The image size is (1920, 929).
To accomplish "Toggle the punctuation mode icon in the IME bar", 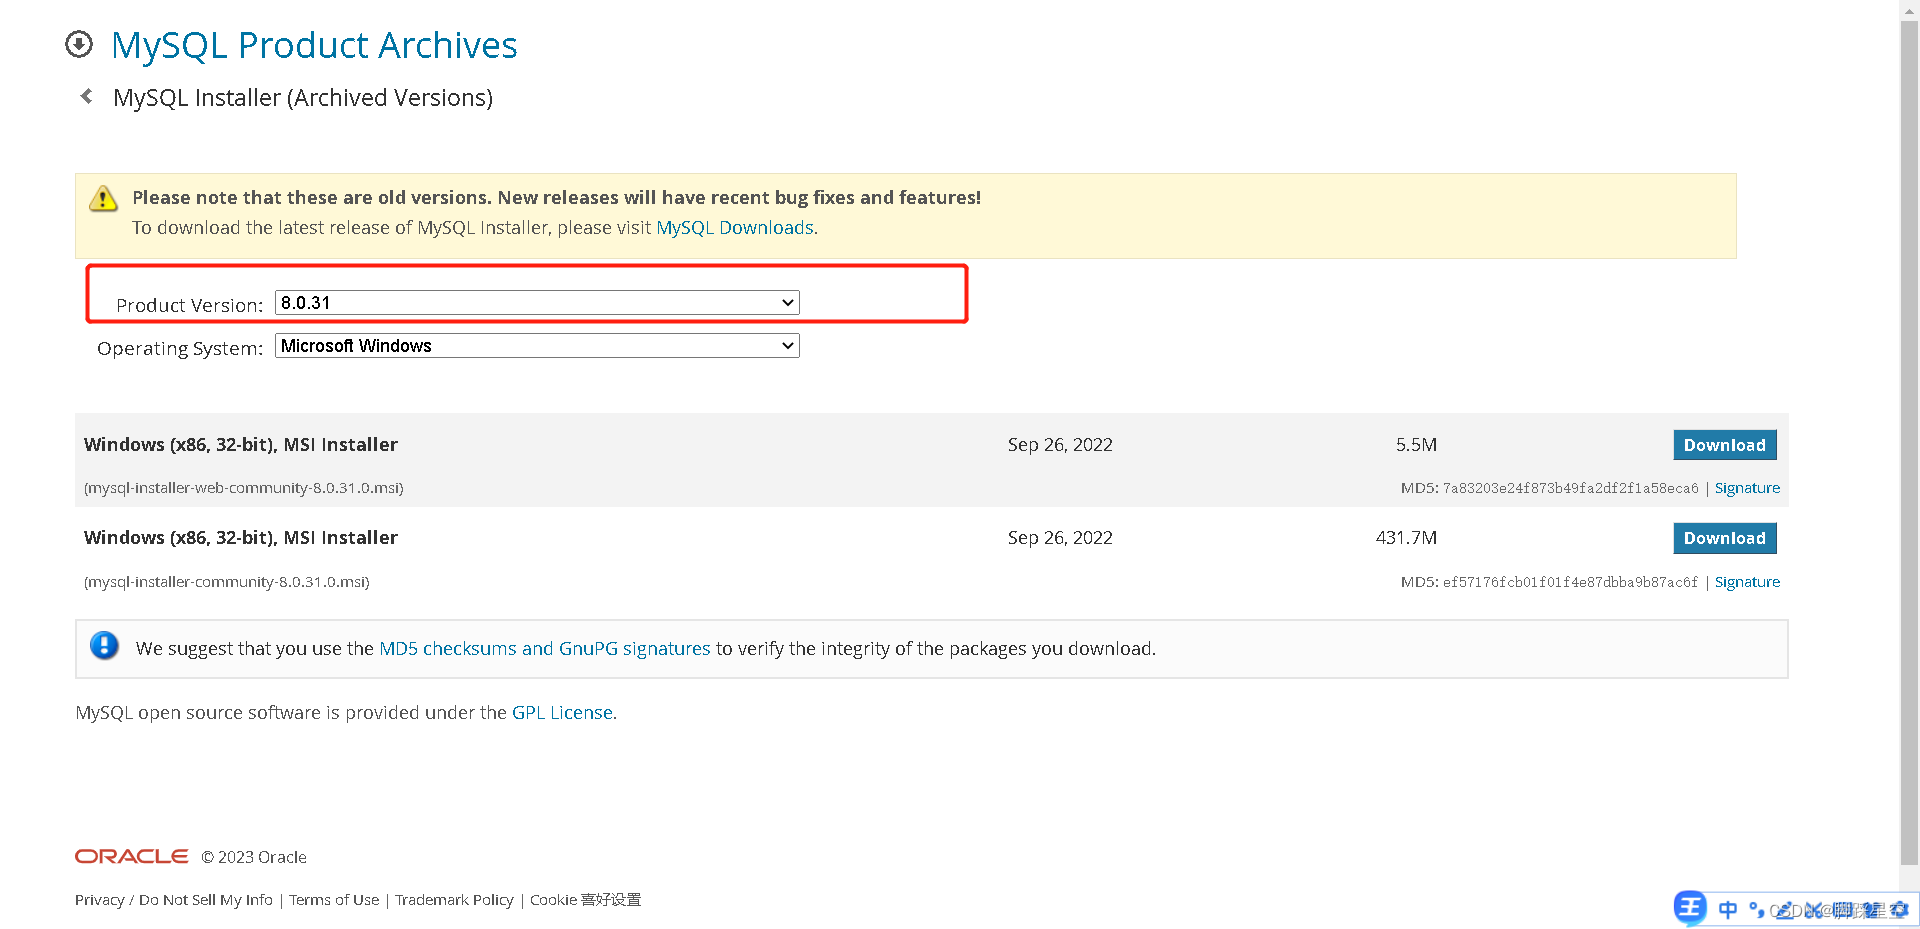I will (x=1757, y=910).
